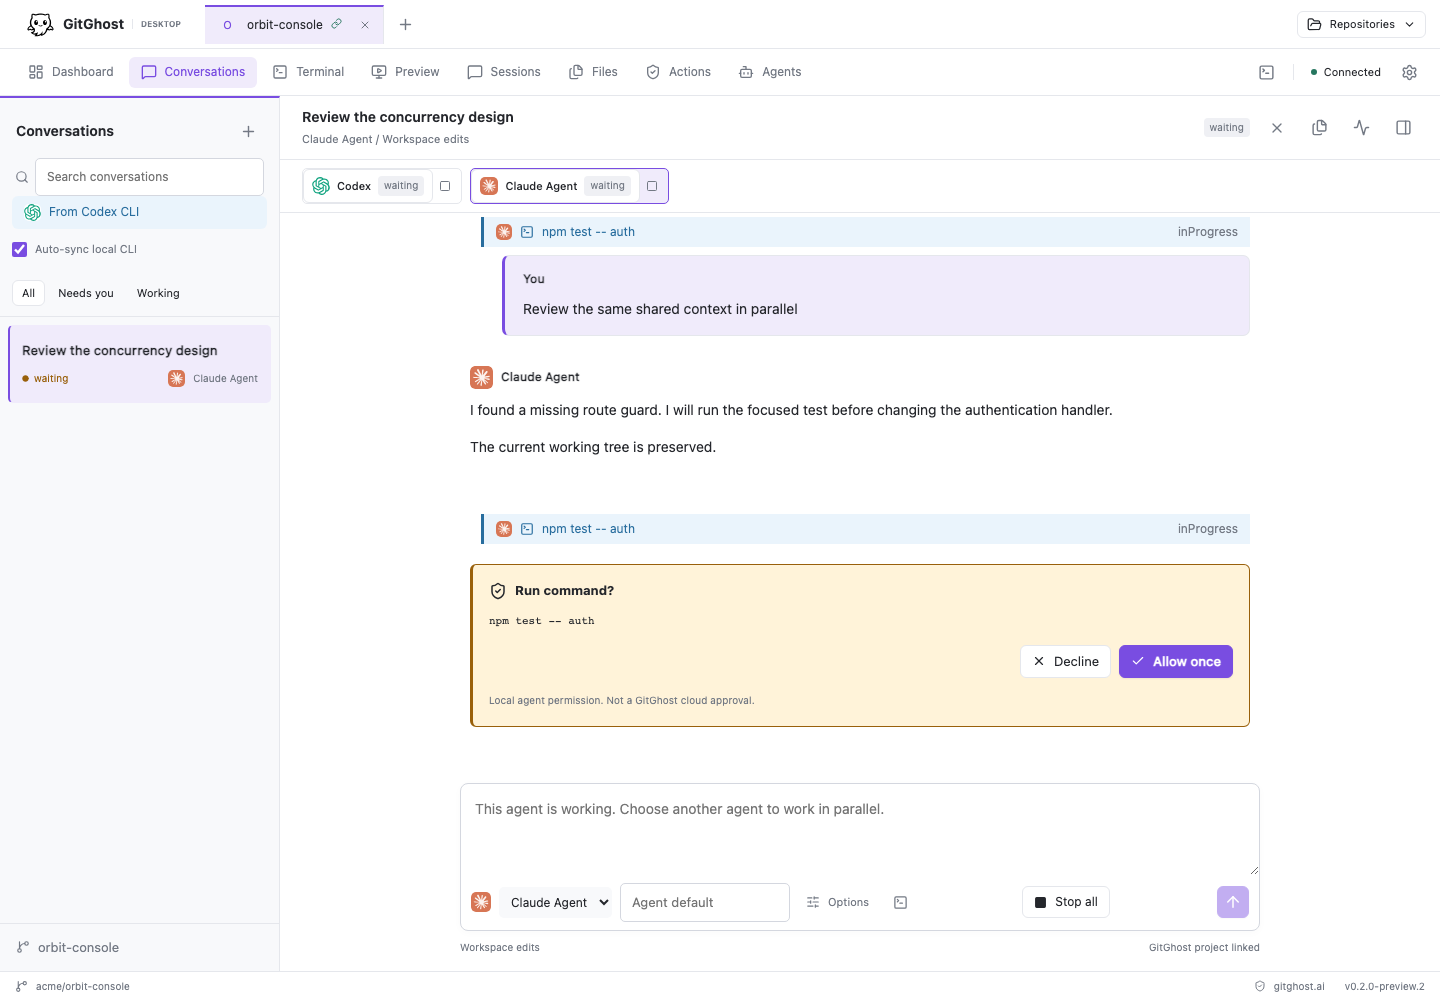Open the Options sliders button
This screenshot has height=1000, width=1440.
pos(838,902)
